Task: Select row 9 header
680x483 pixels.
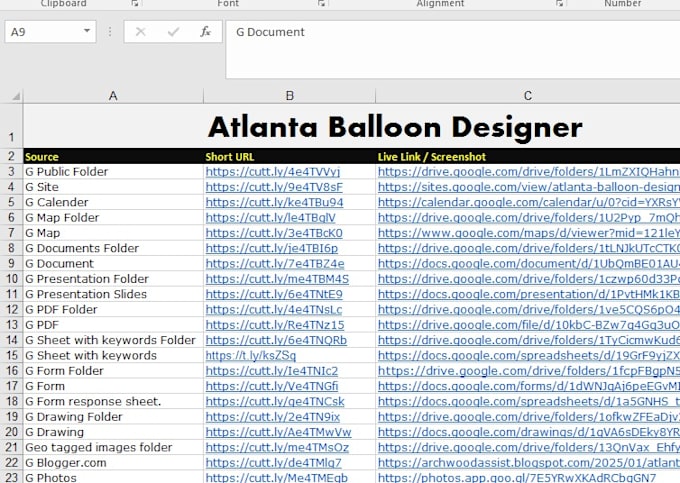Action: point(11,264)
